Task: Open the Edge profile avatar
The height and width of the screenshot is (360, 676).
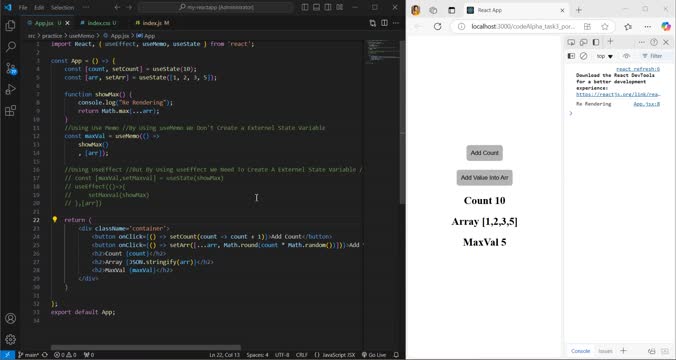Action: tap(416, 10)
